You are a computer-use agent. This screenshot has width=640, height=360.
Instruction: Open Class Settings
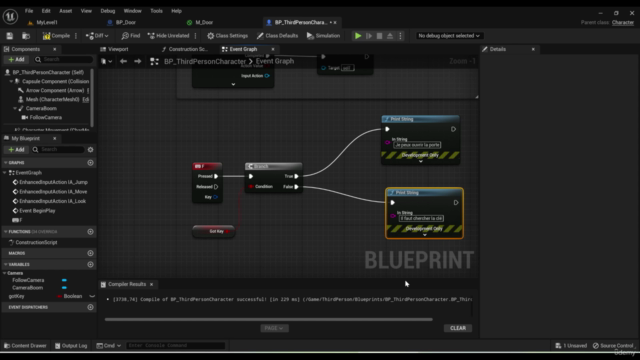click(x=227, y=36)
